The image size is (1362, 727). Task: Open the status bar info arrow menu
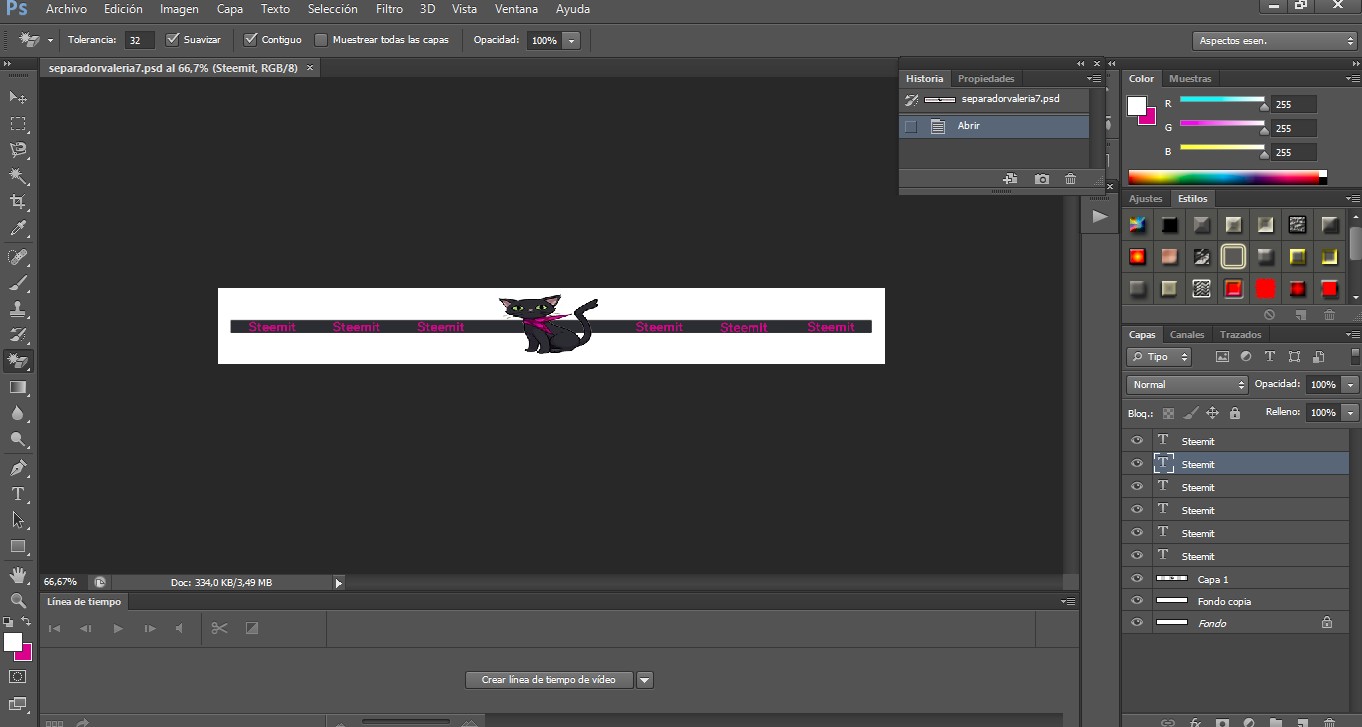point(338,582)
